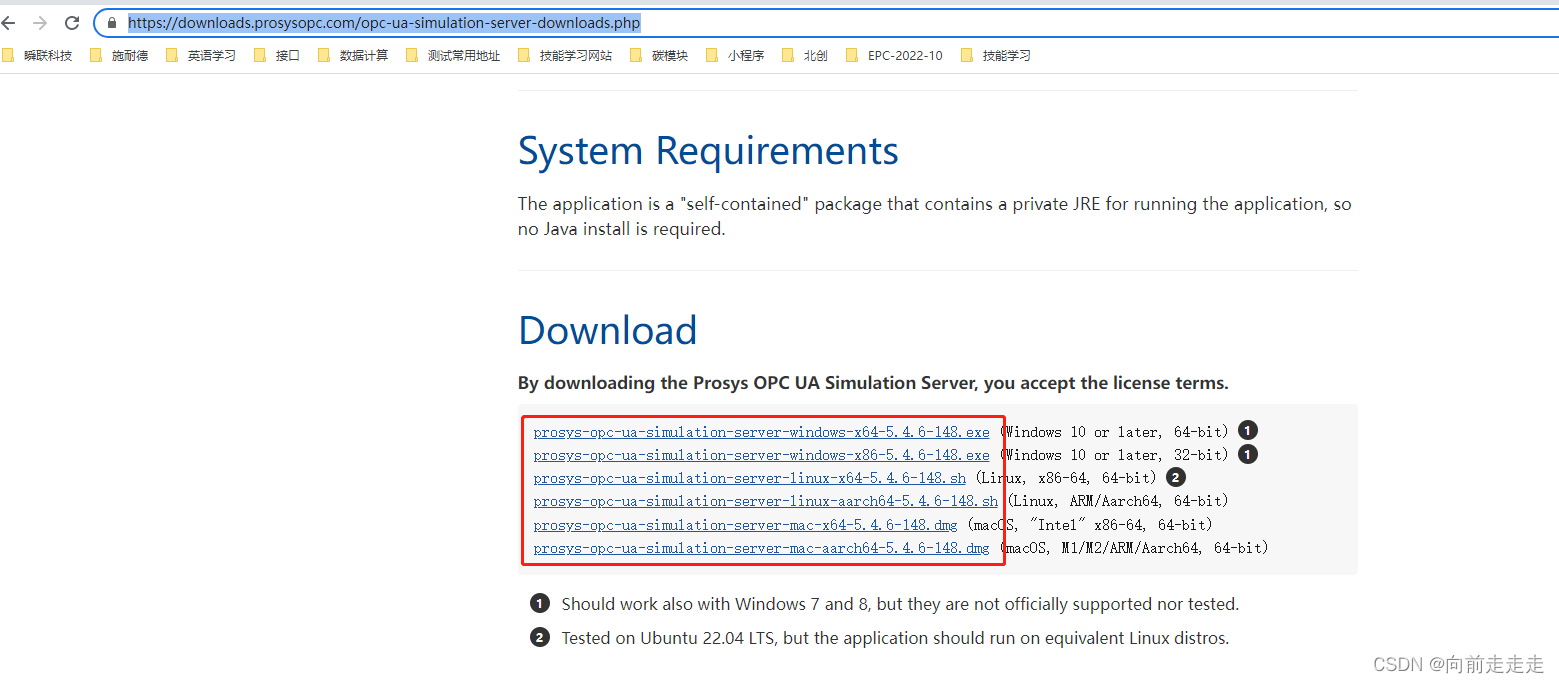Screen dimensions: 1559x683
Task: Open the 瞬联科技 bookmark folder
Action: (x=38, y=56)
